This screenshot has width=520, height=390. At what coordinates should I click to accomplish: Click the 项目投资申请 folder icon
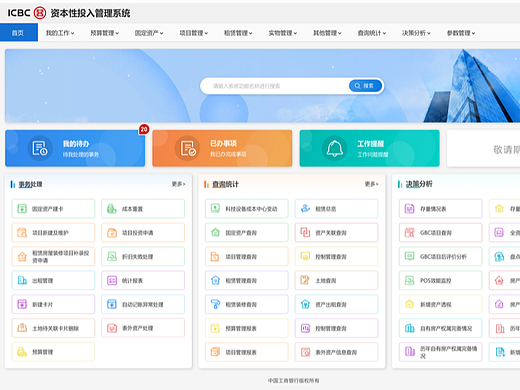[112, 233]
